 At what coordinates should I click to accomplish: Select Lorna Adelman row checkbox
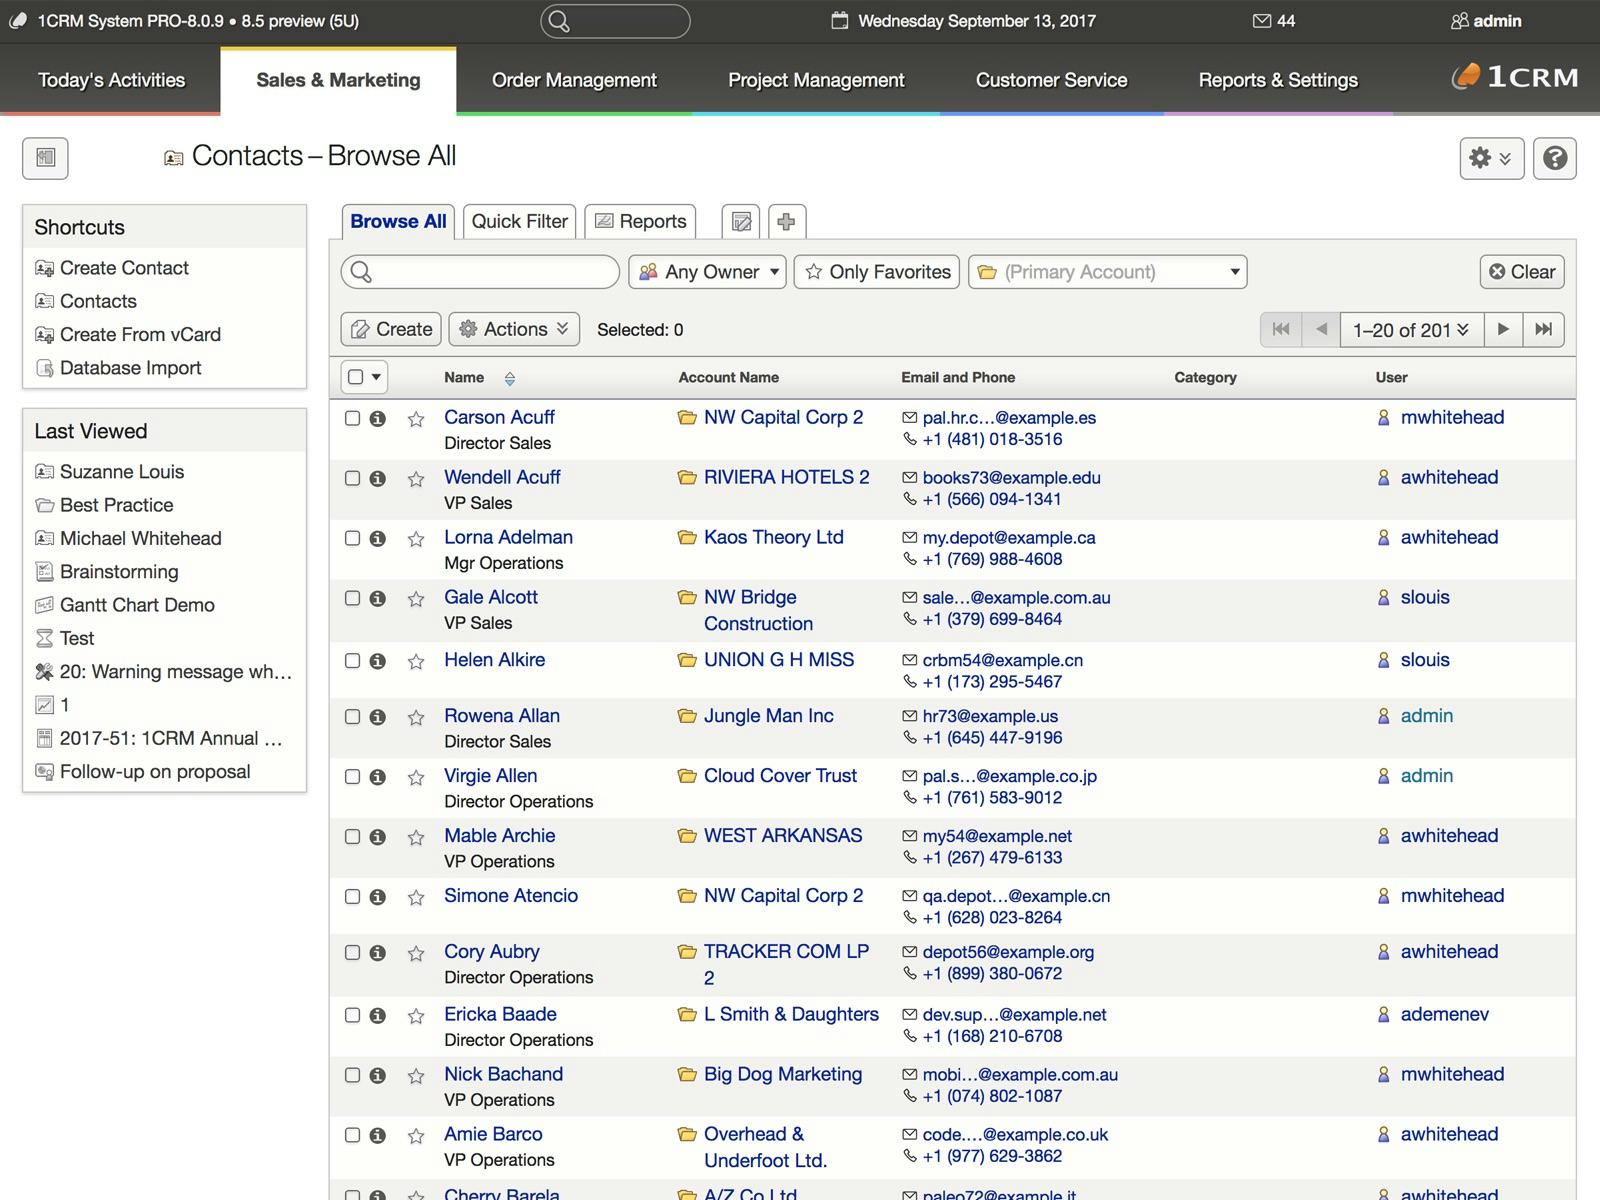point(352,538)
